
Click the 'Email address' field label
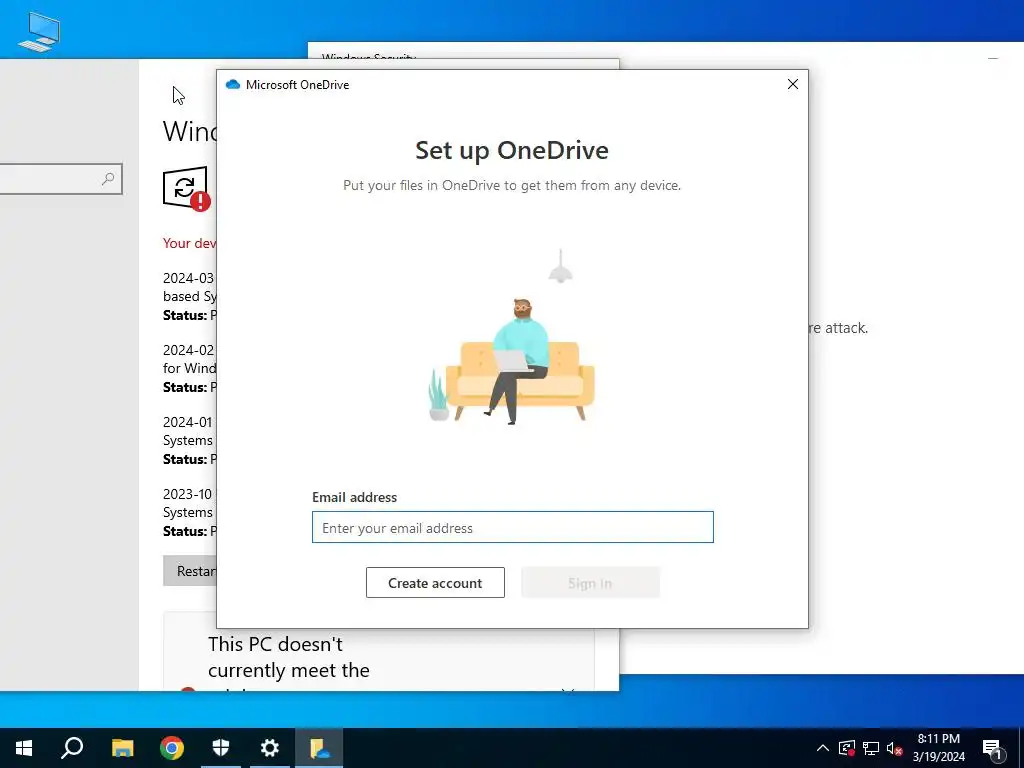pyautogui.click(x=355, y=497)
